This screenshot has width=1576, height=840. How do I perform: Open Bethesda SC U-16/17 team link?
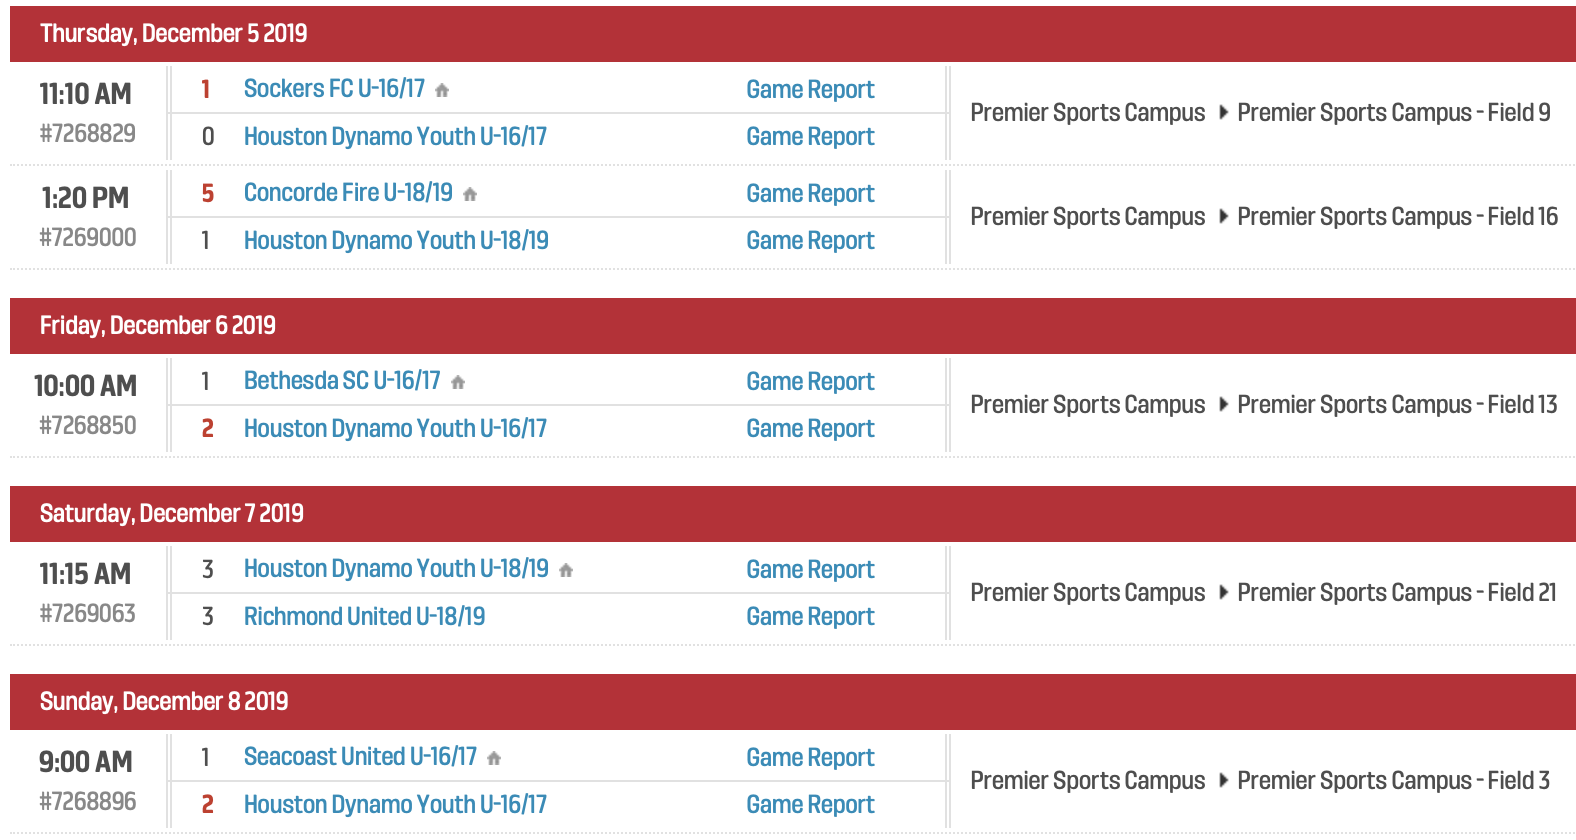[342, 381]
